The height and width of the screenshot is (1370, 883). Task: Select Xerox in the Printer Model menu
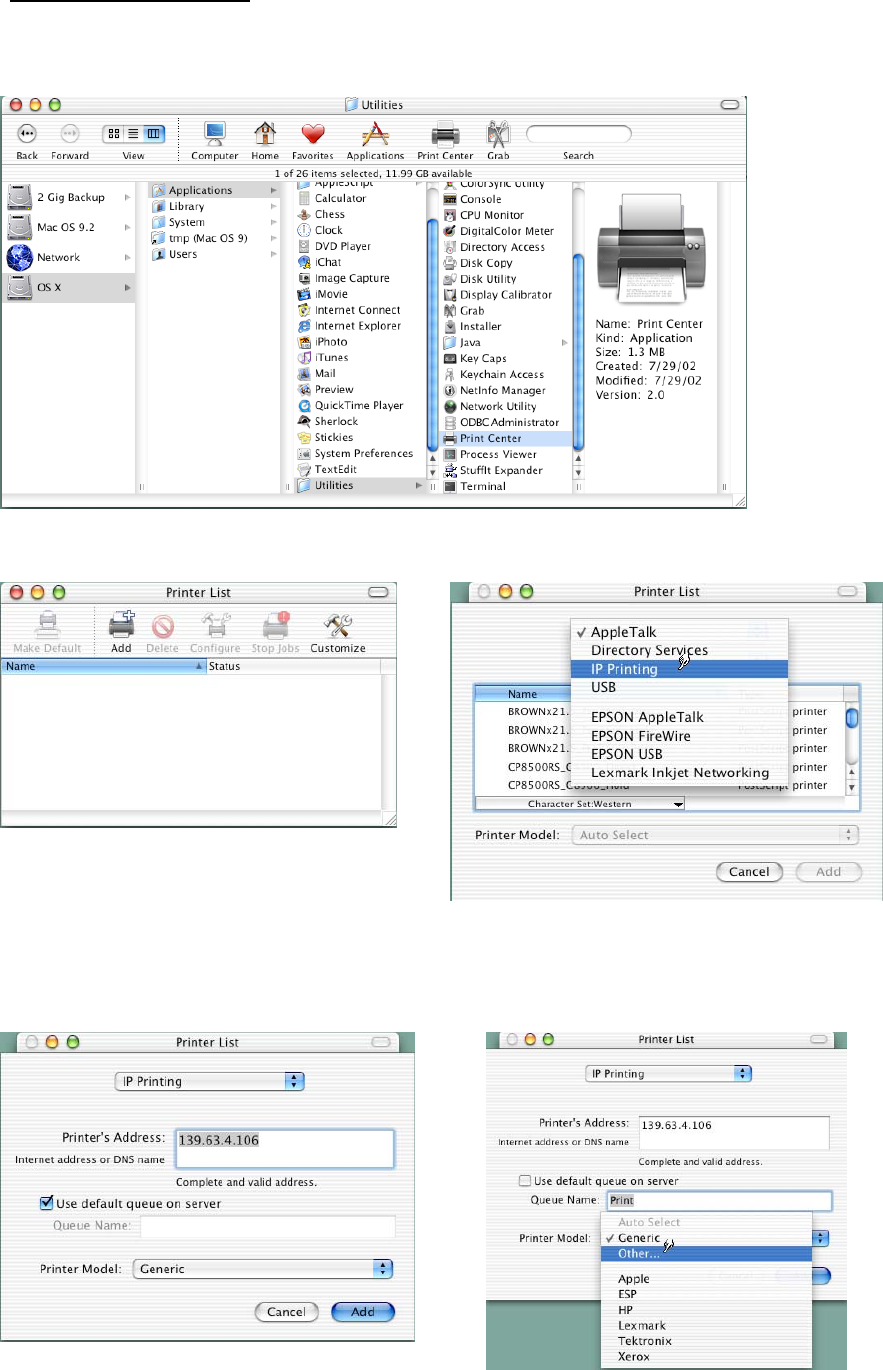click(x=705, y=1356)
